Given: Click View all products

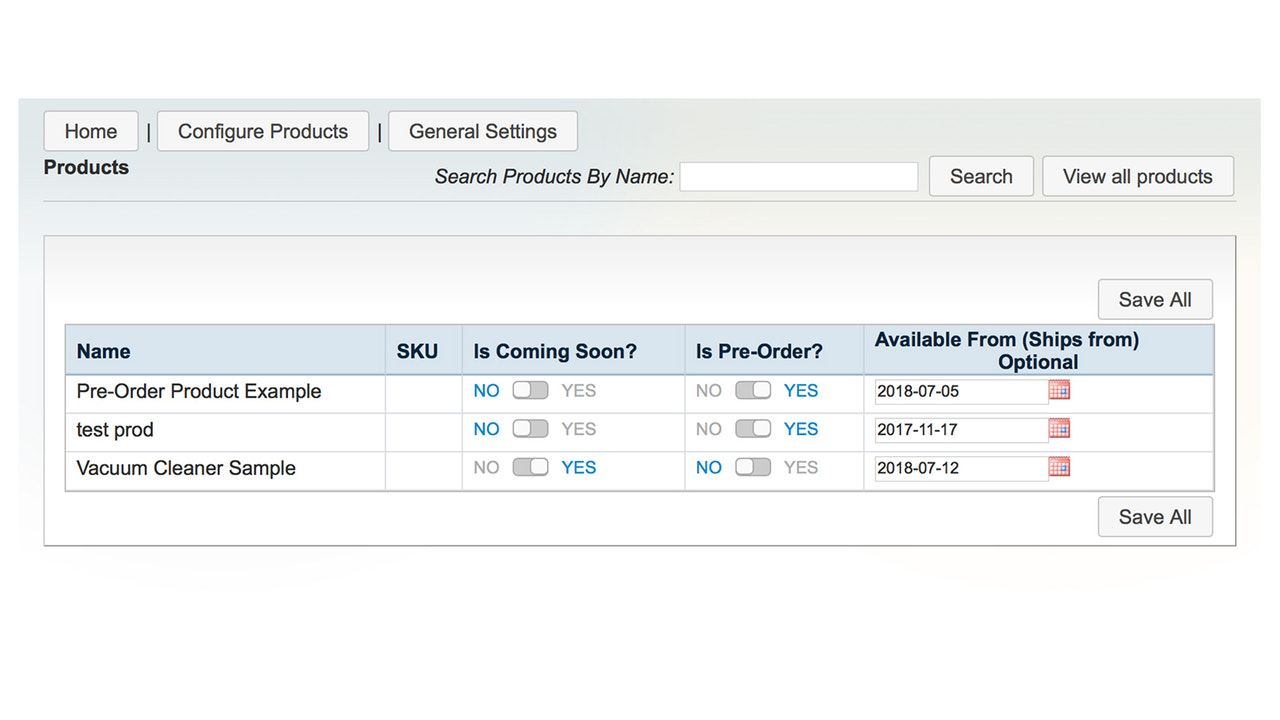Looking at the screenshot, I should pos(1138,176).
